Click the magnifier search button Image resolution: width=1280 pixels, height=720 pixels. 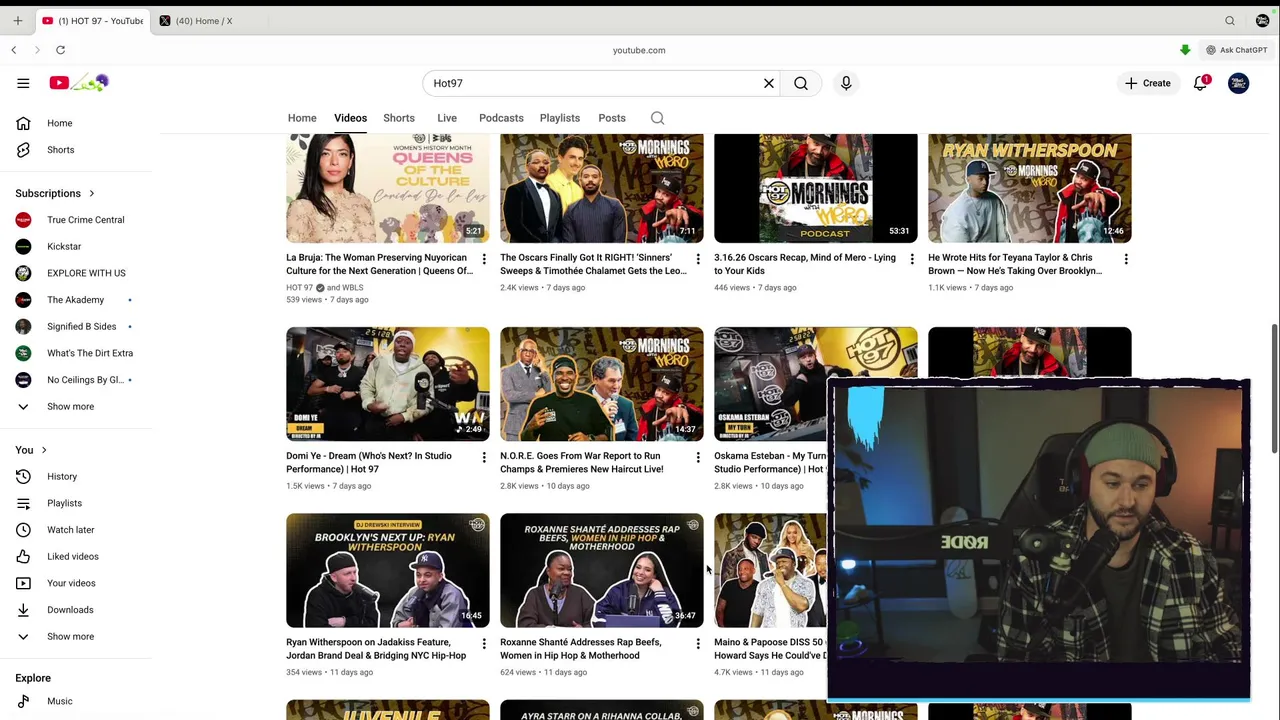801,83
